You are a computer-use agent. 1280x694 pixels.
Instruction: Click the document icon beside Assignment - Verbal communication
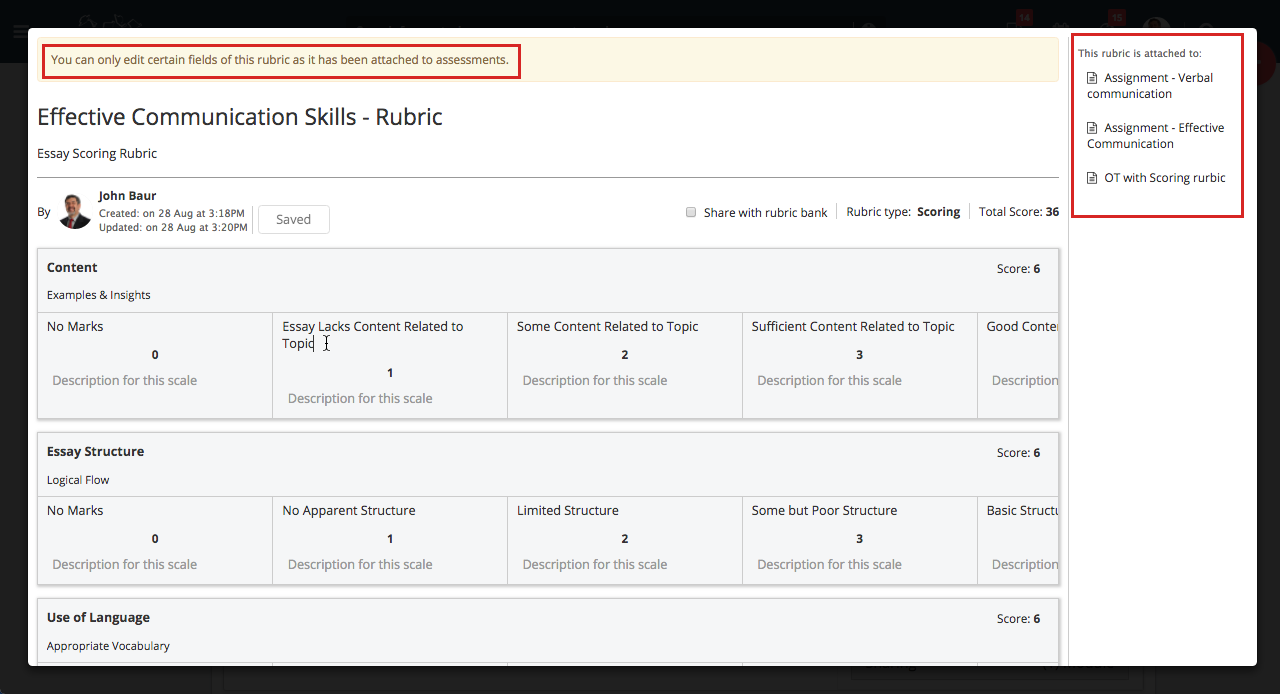[1092, 78]
